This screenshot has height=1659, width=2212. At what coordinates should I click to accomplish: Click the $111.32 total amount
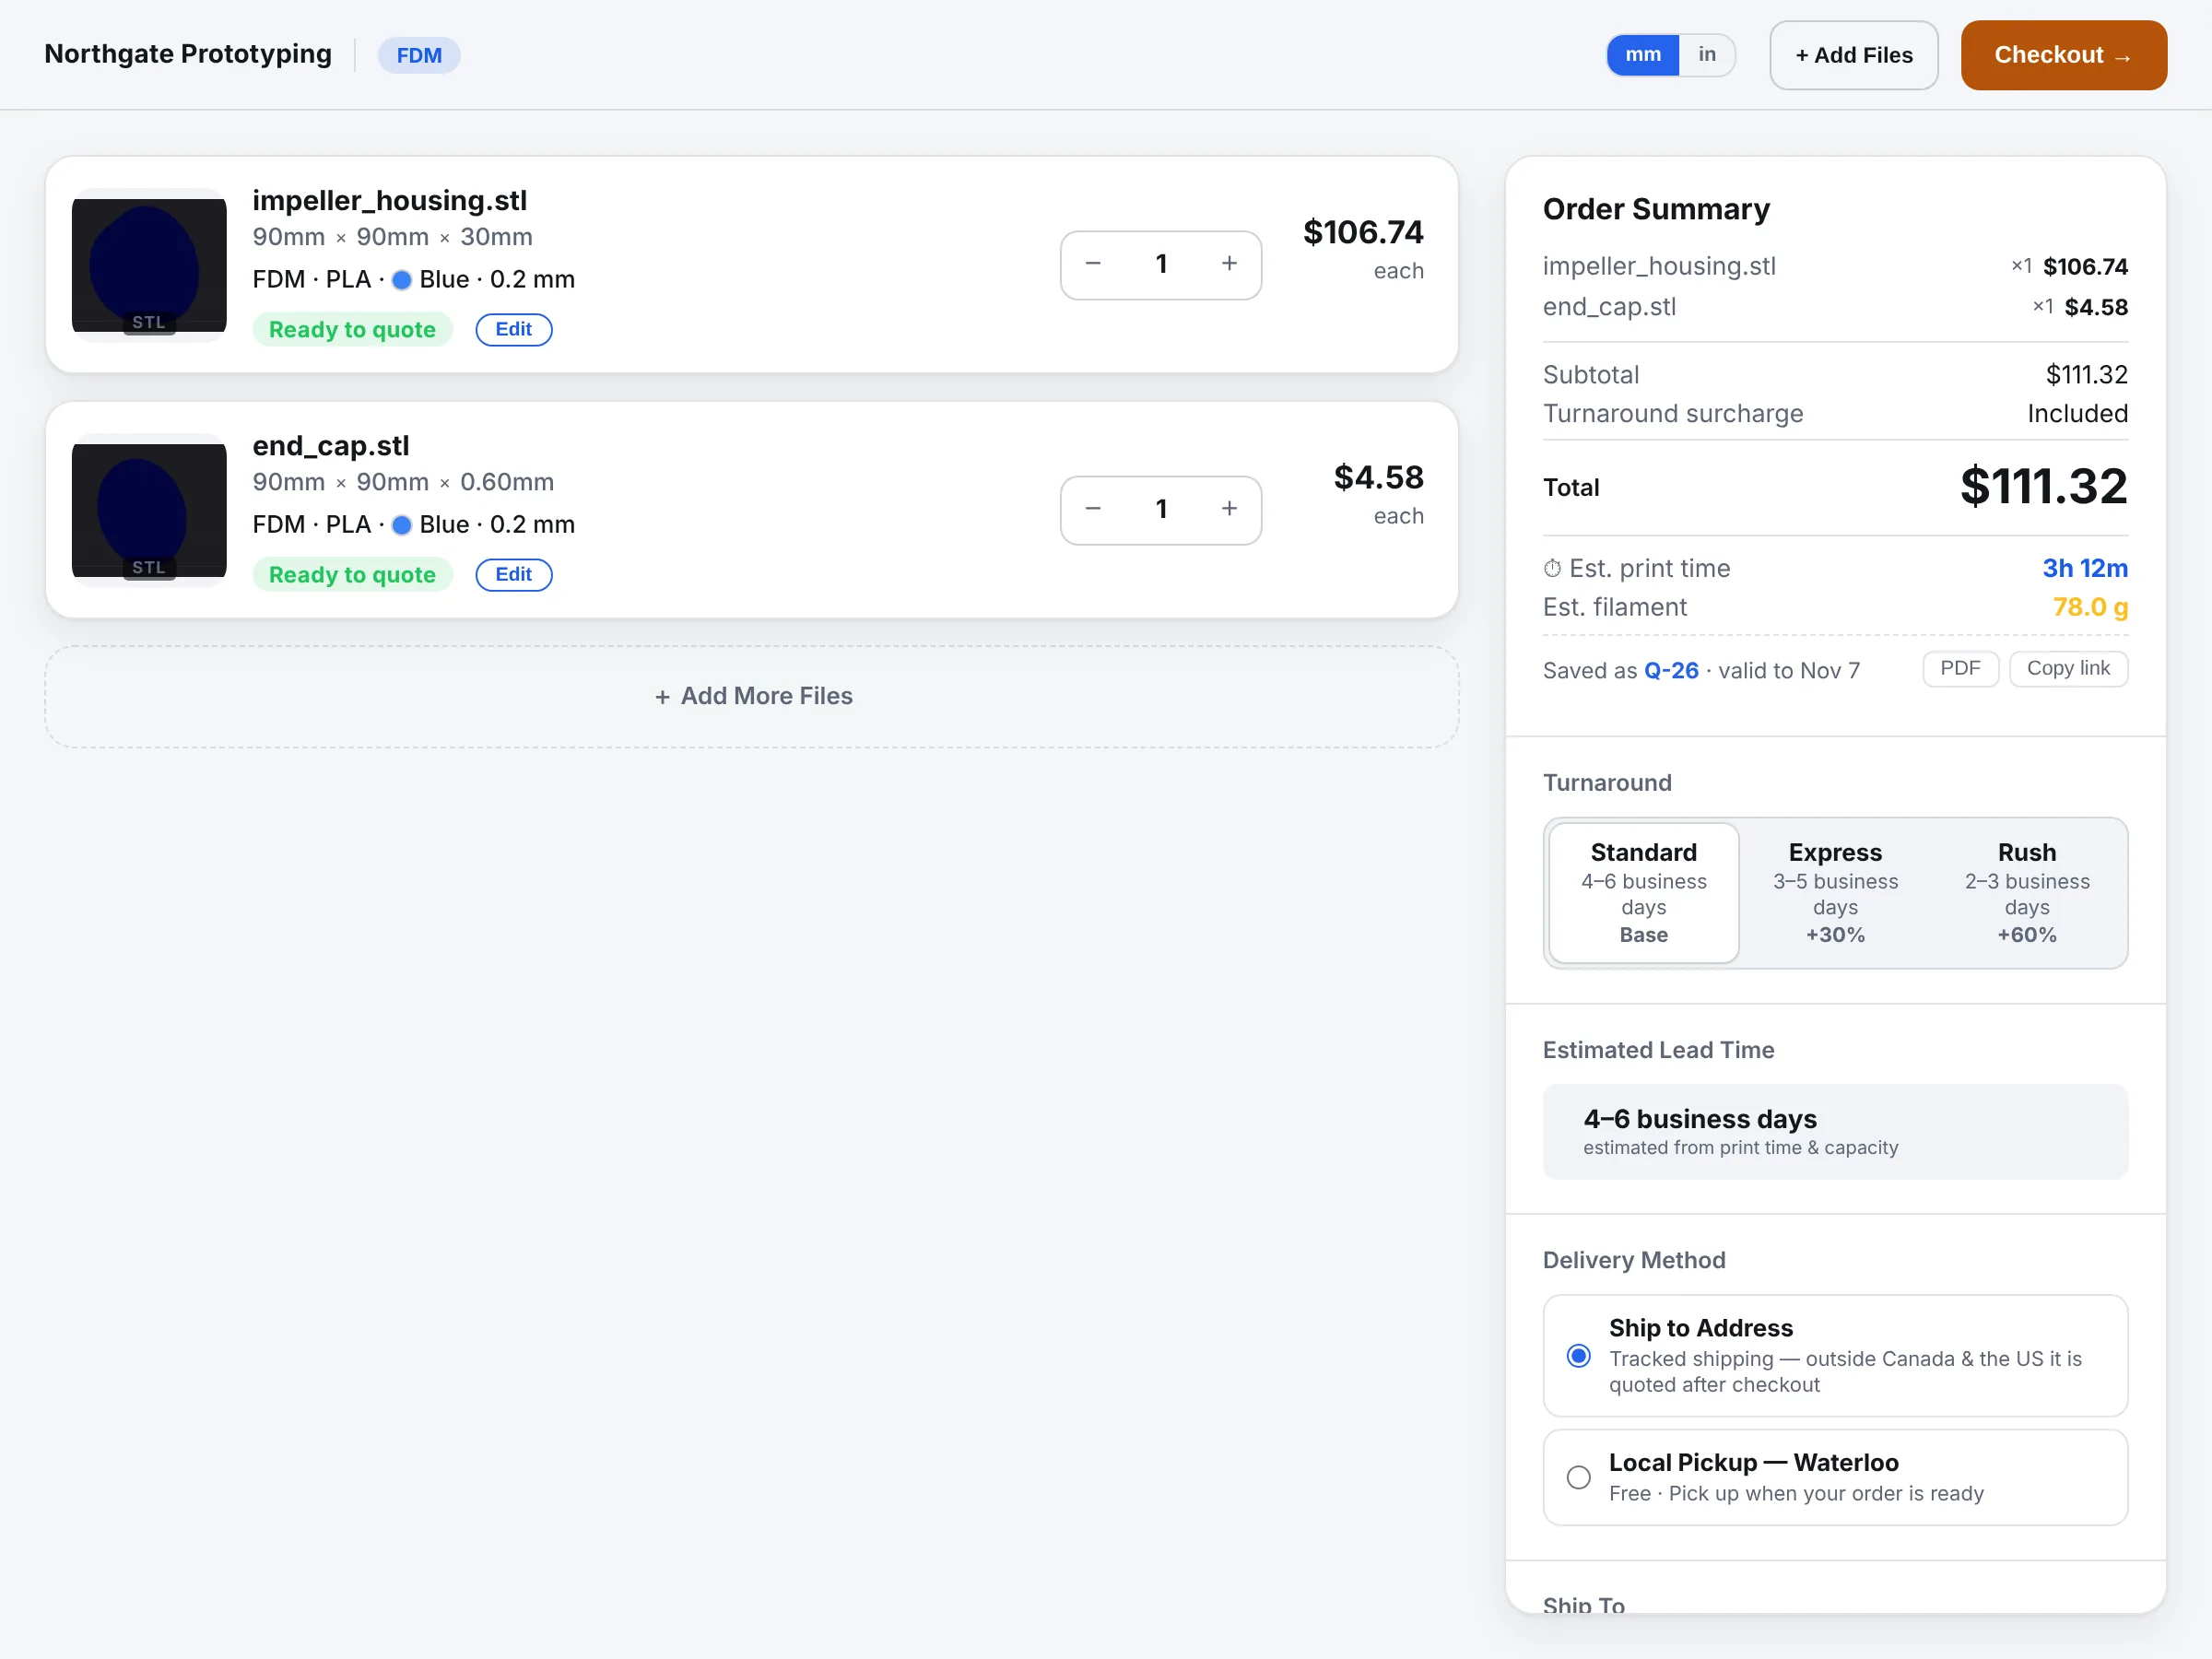pos(2043,486)
